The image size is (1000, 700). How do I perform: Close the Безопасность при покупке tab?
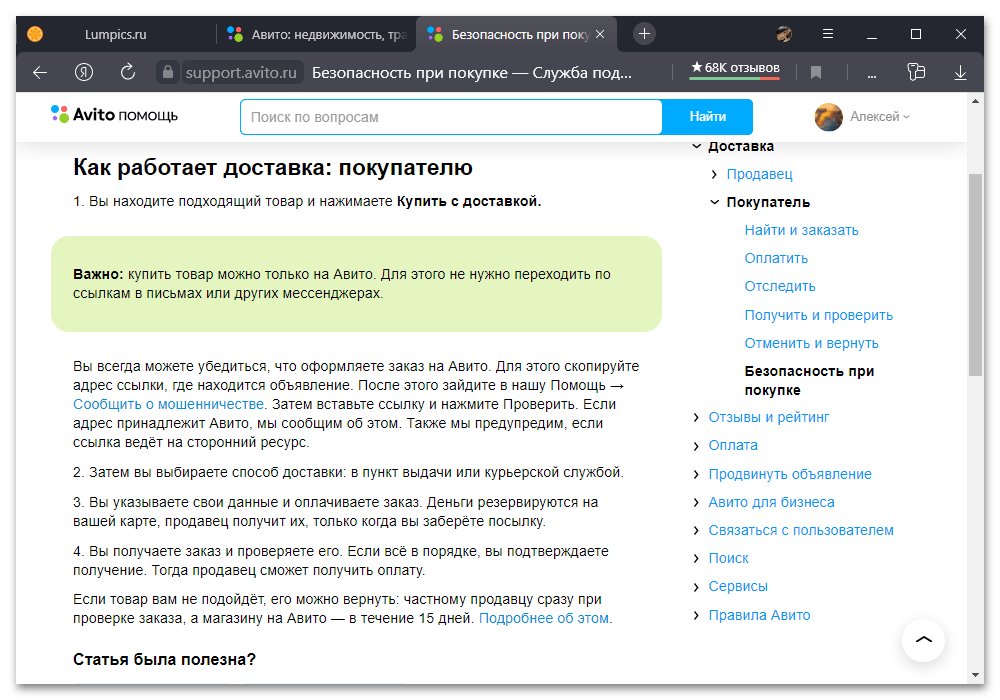600,34
